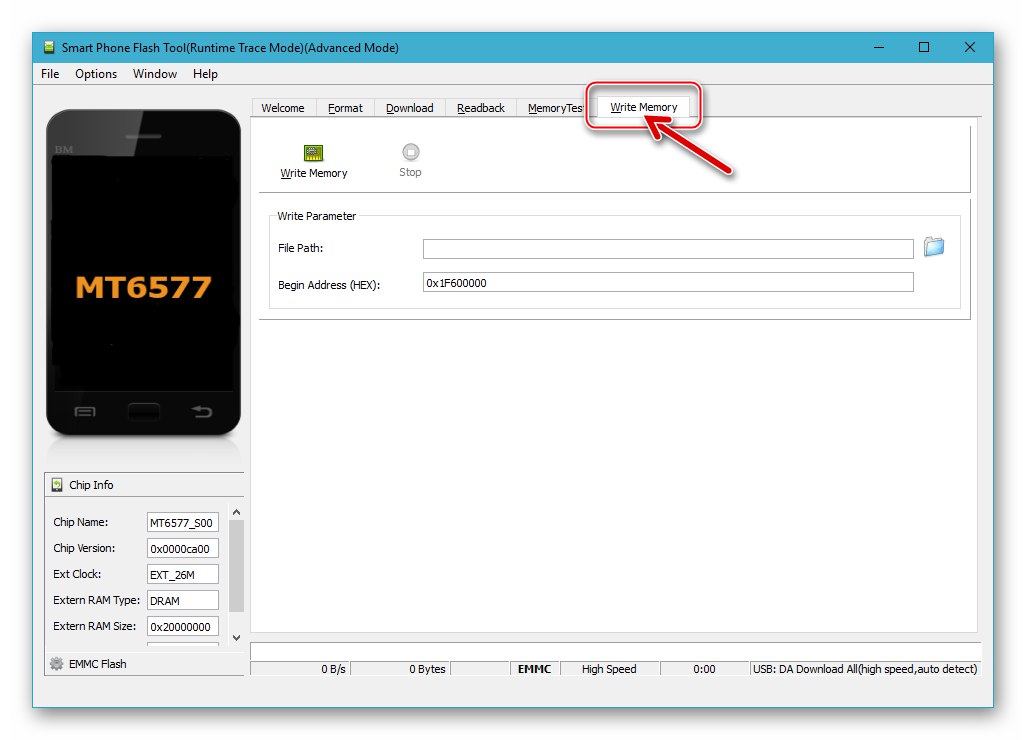Switch to the Download tab
The image size is (1026, 740).
tap(409, 107)
